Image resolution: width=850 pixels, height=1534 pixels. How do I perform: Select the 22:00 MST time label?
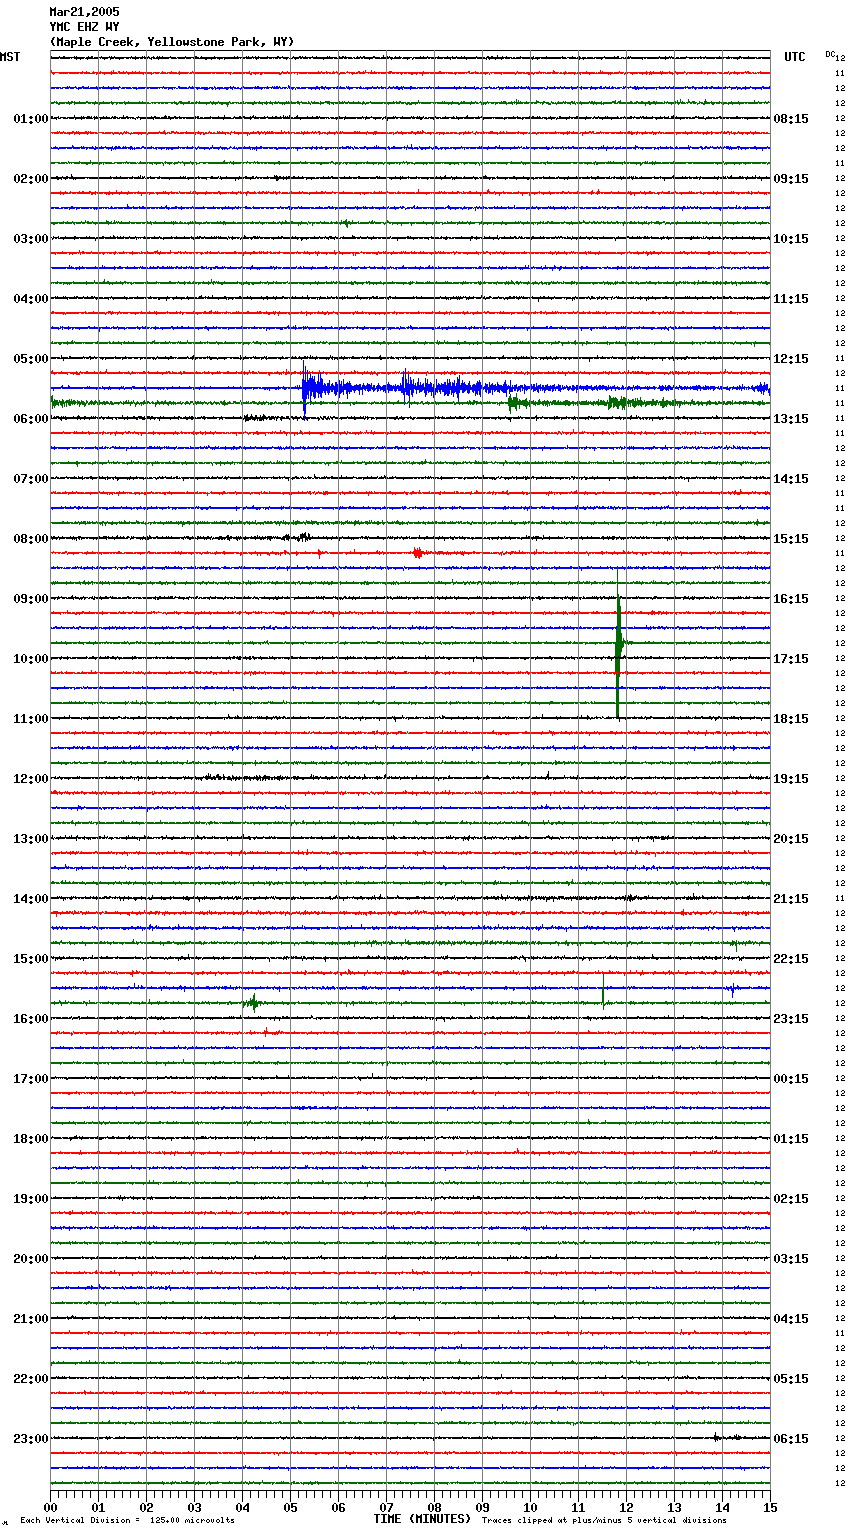click(x=31, y=1379)
